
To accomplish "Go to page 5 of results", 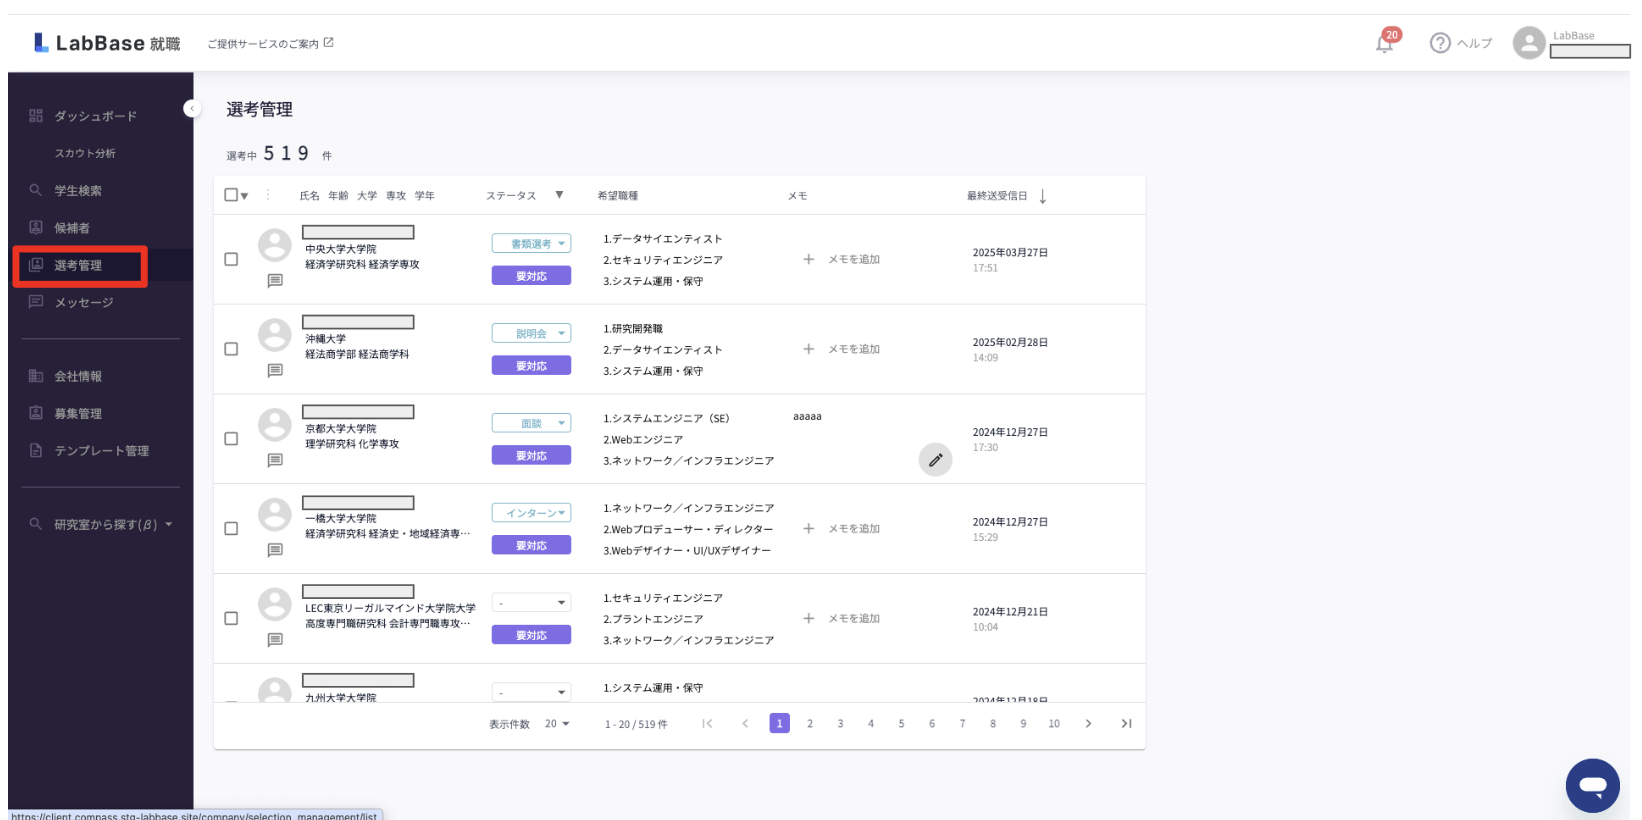I will coord(901,724).
